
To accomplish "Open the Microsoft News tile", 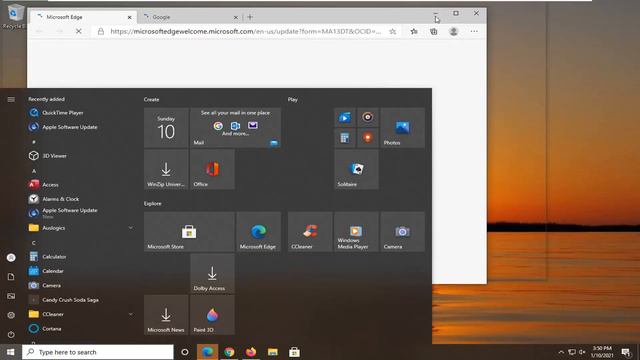I will (x=166, y=315).
